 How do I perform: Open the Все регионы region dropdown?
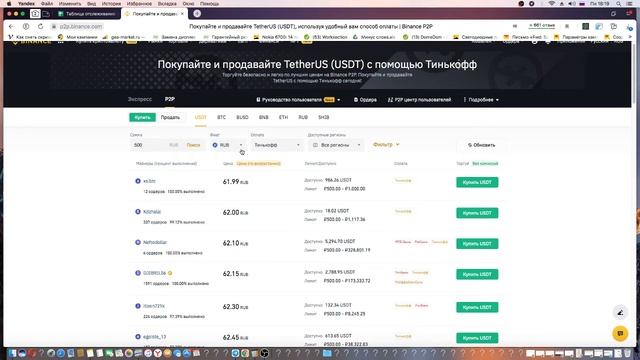pyautogui.click(x=336, y=145)
